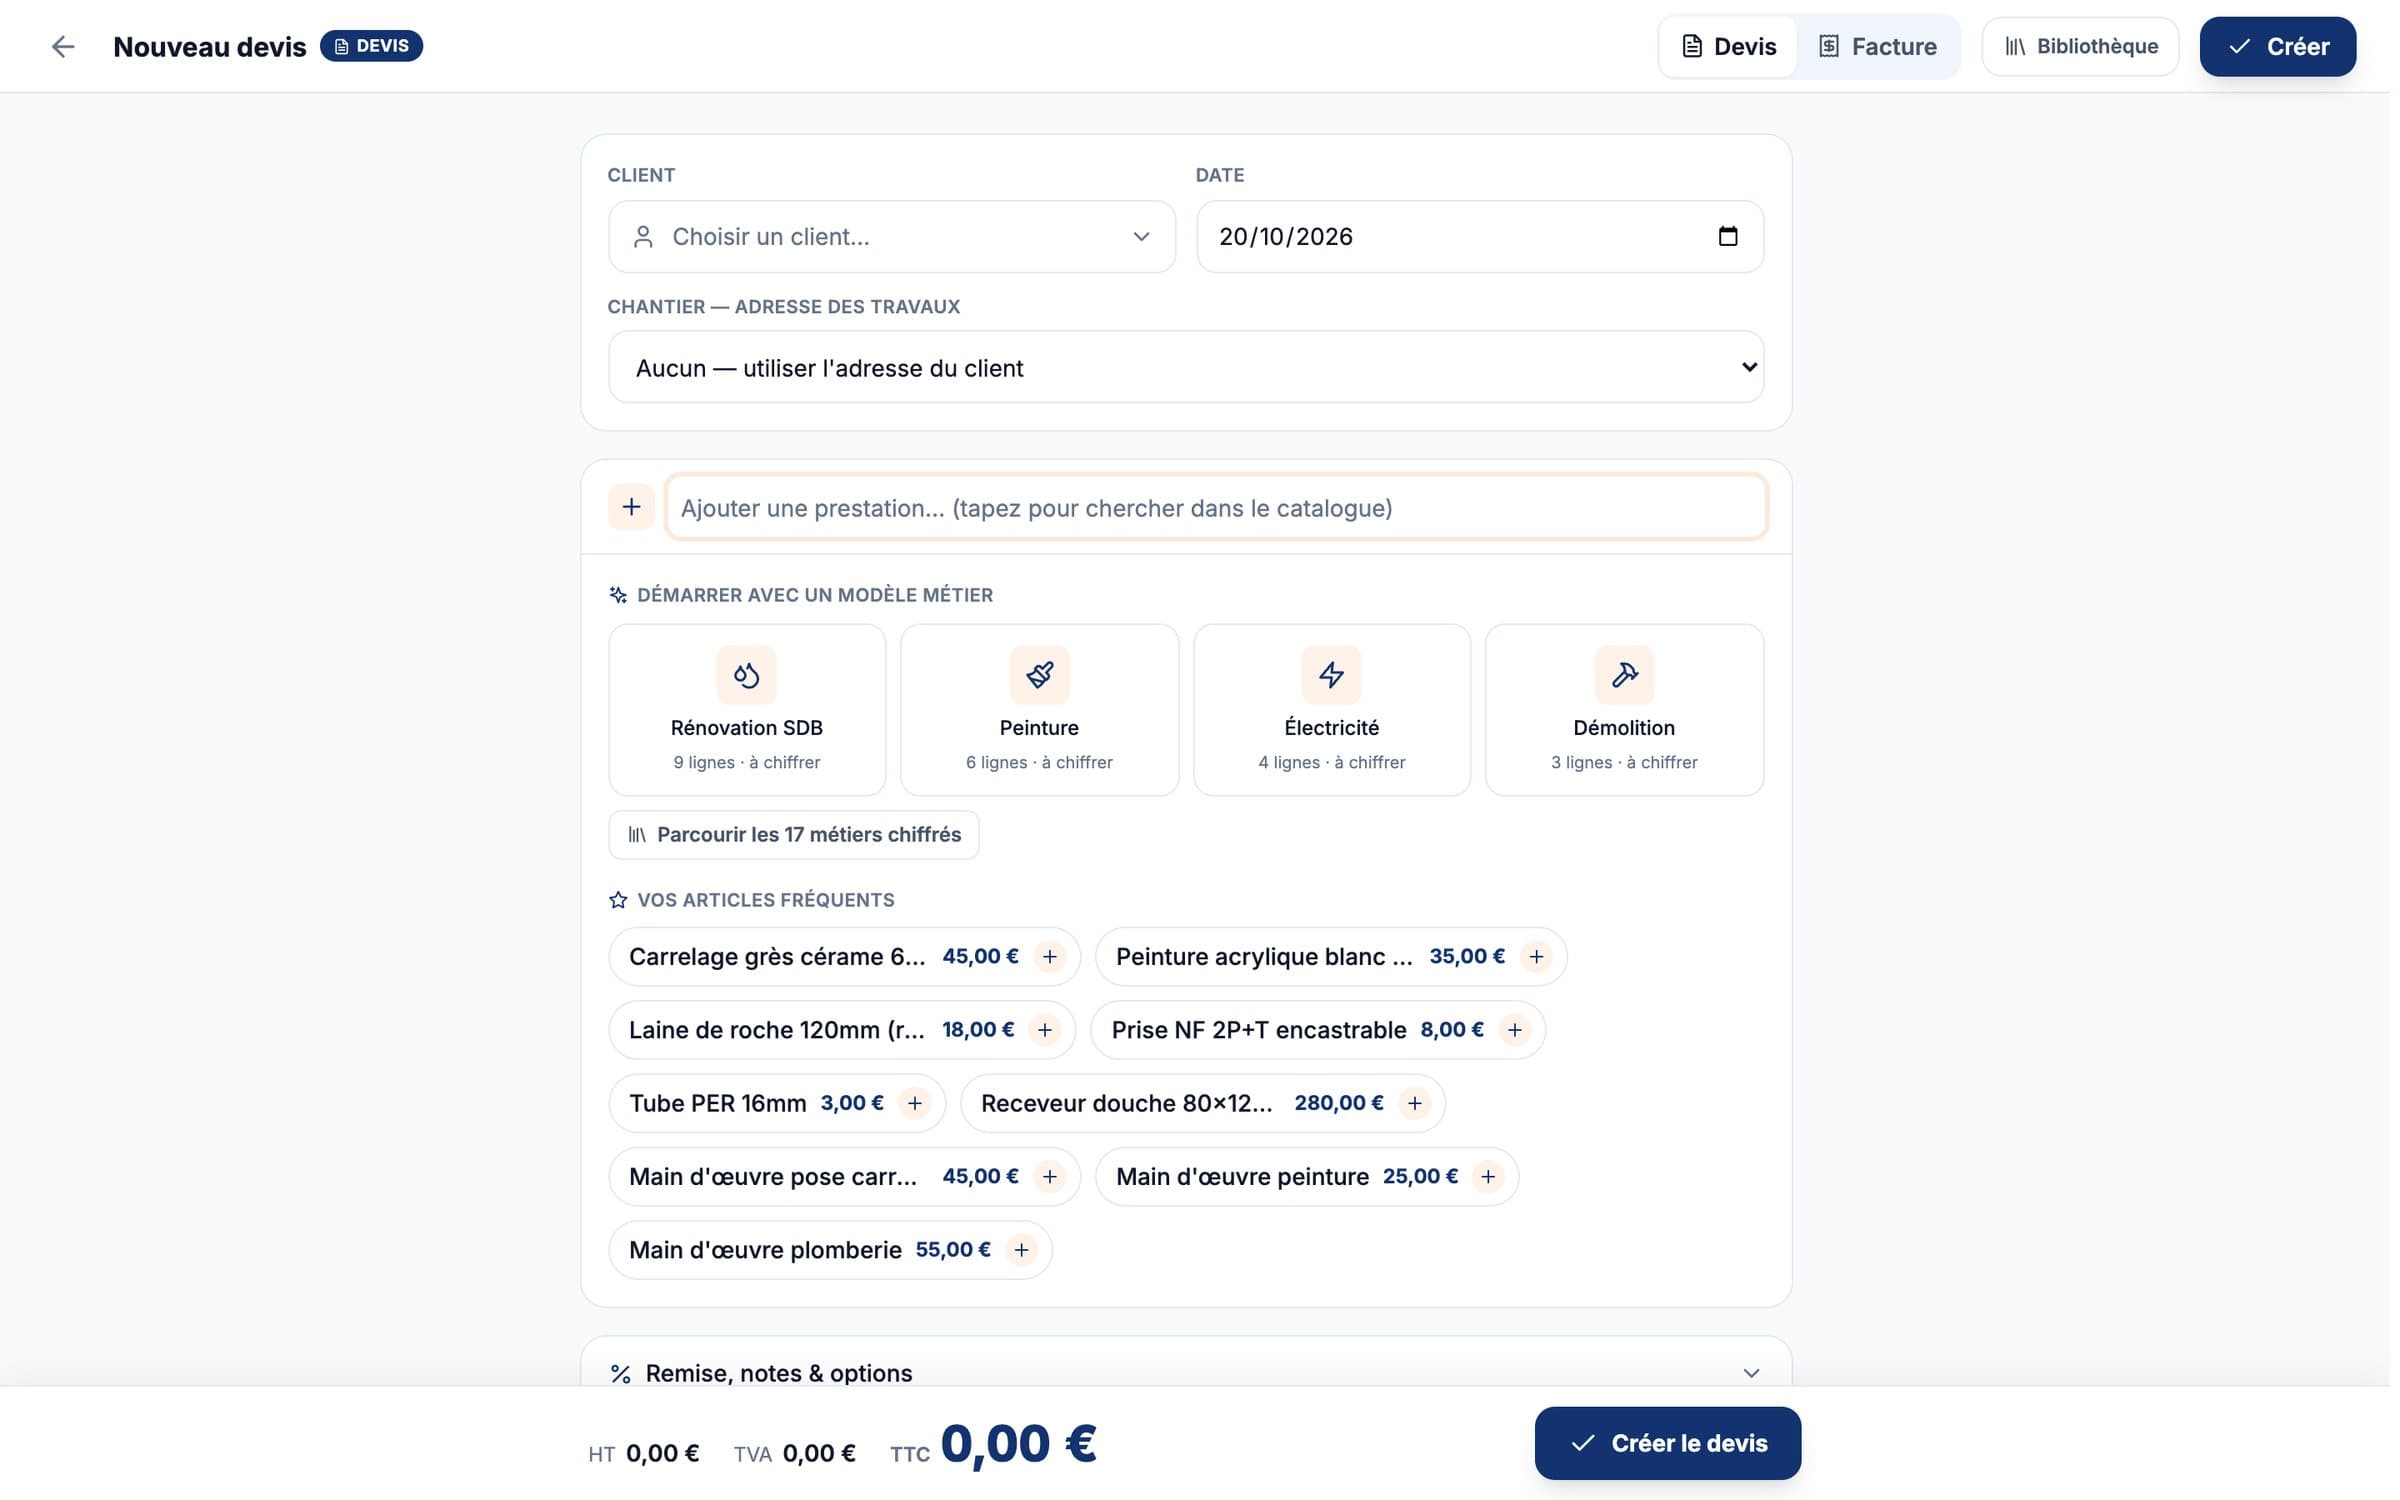Open the Choisir un client dropdown
2400x1500 pixels.
click(x=892, y=237)
